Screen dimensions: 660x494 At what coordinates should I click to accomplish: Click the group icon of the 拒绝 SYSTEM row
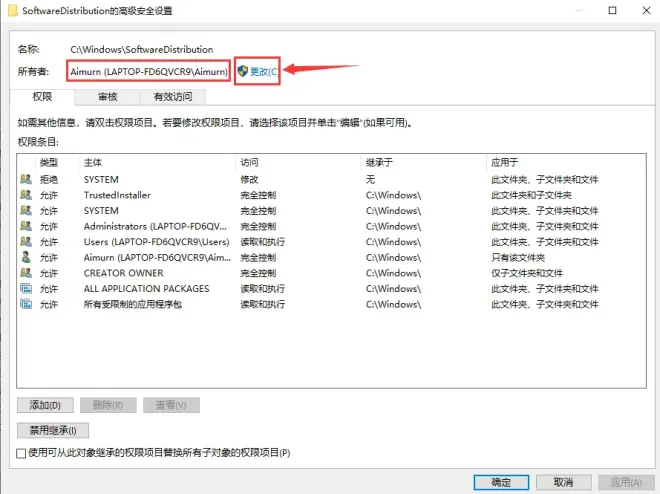26,179
